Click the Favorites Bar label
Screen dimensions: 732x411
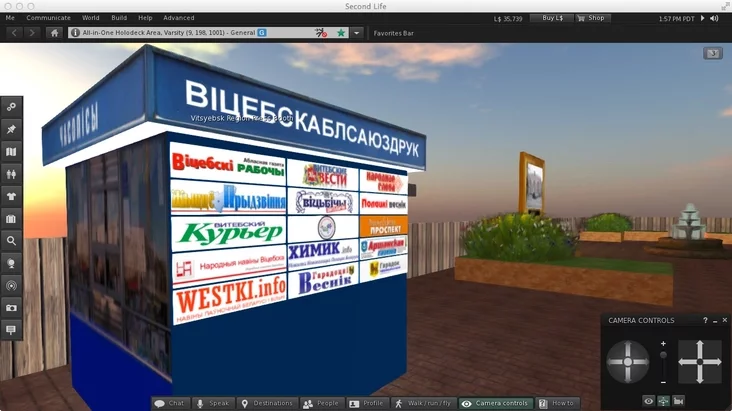coord(394,33)
